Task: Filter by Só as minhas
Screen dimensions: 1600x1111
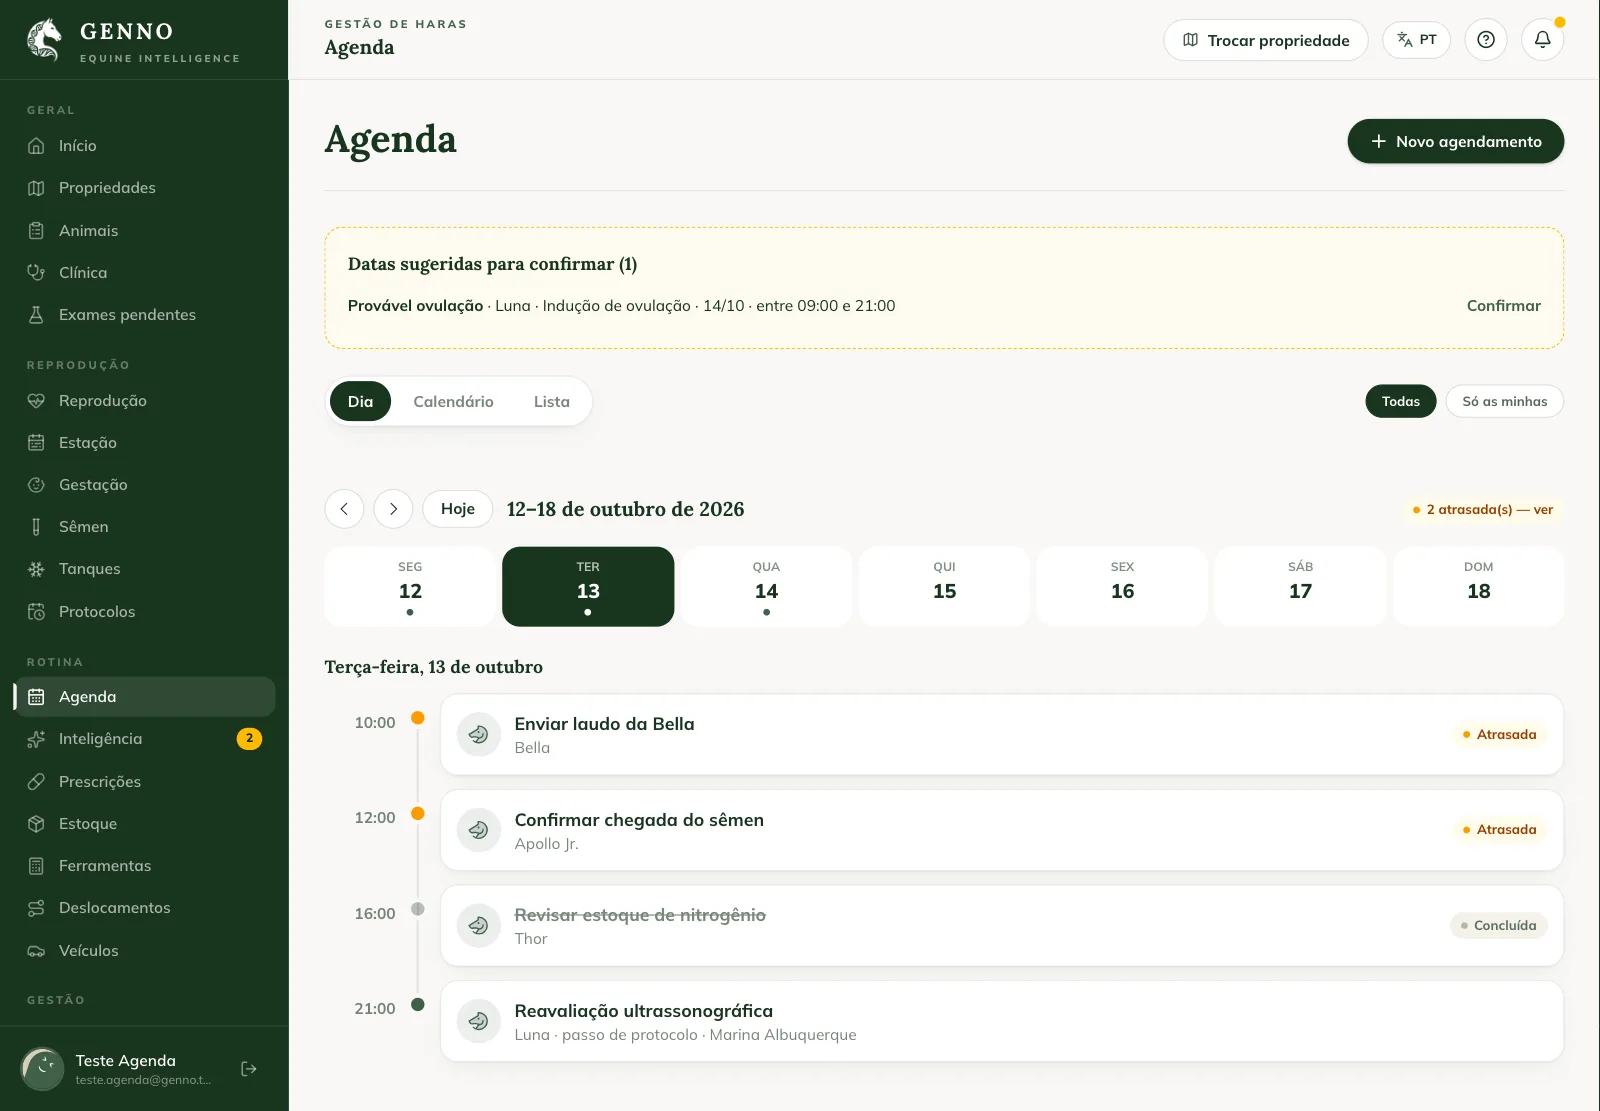Action: point(1505,401)
